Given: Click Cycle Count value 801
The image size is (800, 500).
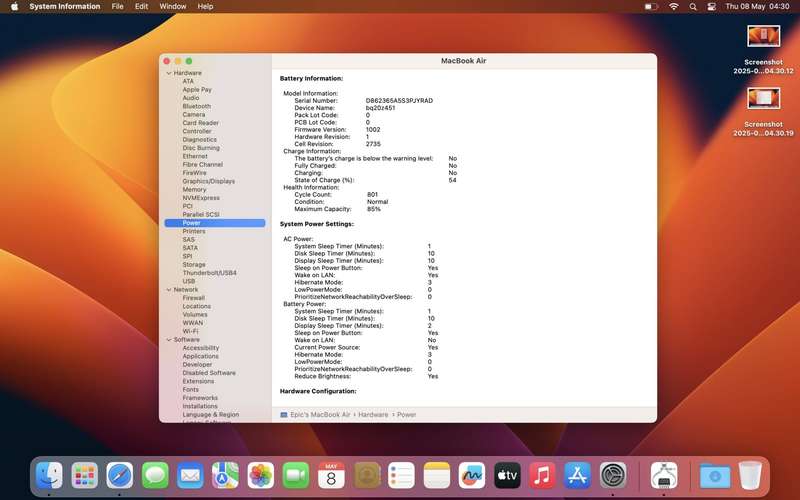Looking at the screenshot, I should pos(372,194).
